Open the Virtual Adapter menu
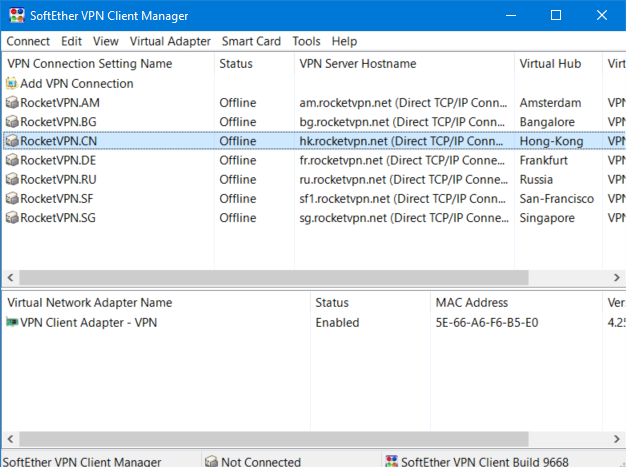626x467 pixels. 170,41
